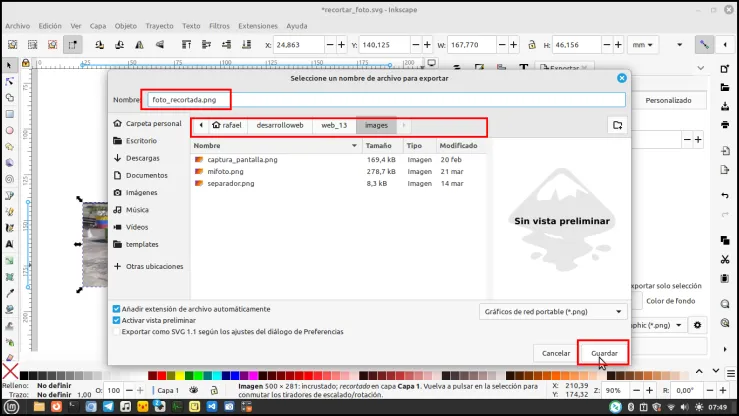Click the Paste clipboard icon
This screenshot has width=739, height=416.
pos(725,278)
